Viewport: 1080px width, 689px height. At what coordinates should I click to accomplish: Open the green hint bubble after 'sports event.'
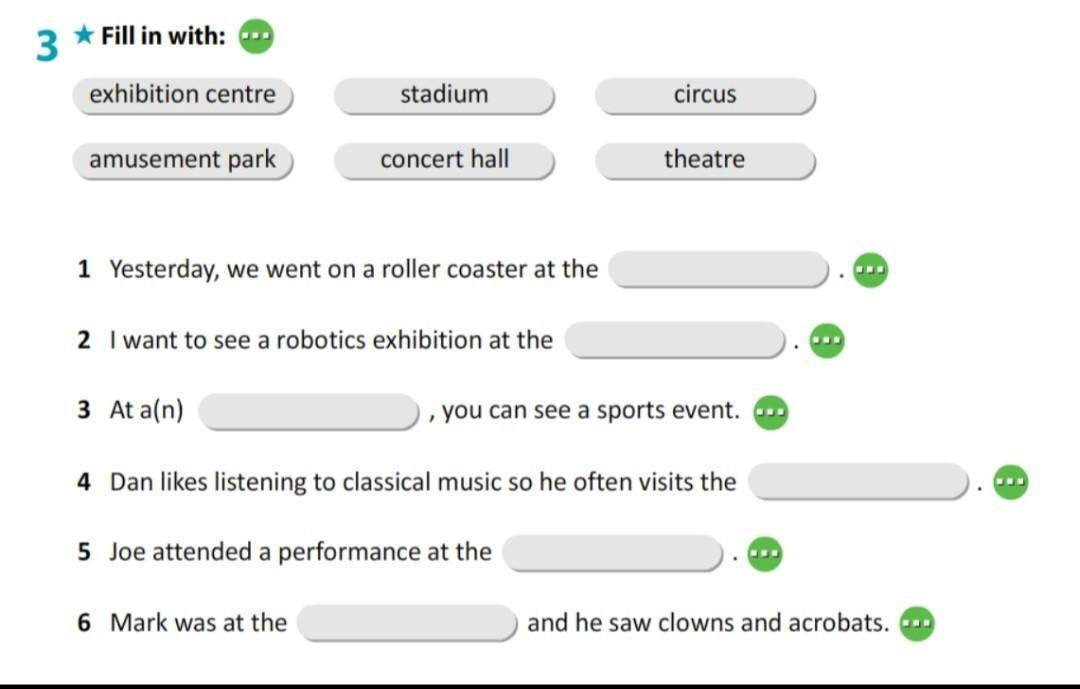(x=771, y=413)
